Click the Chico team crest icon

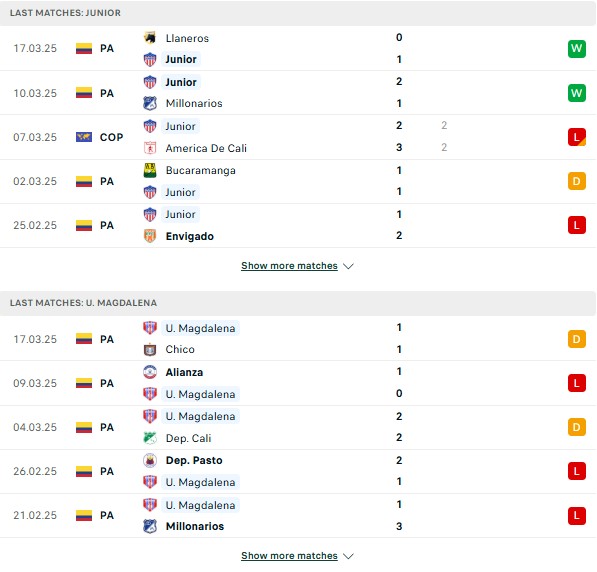click(150, 349)
